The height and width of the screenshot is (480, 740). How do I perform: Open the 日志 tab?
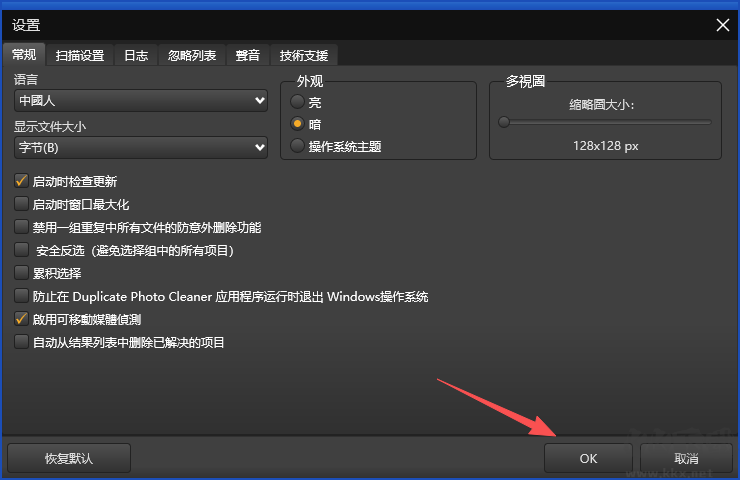[136, 55]
